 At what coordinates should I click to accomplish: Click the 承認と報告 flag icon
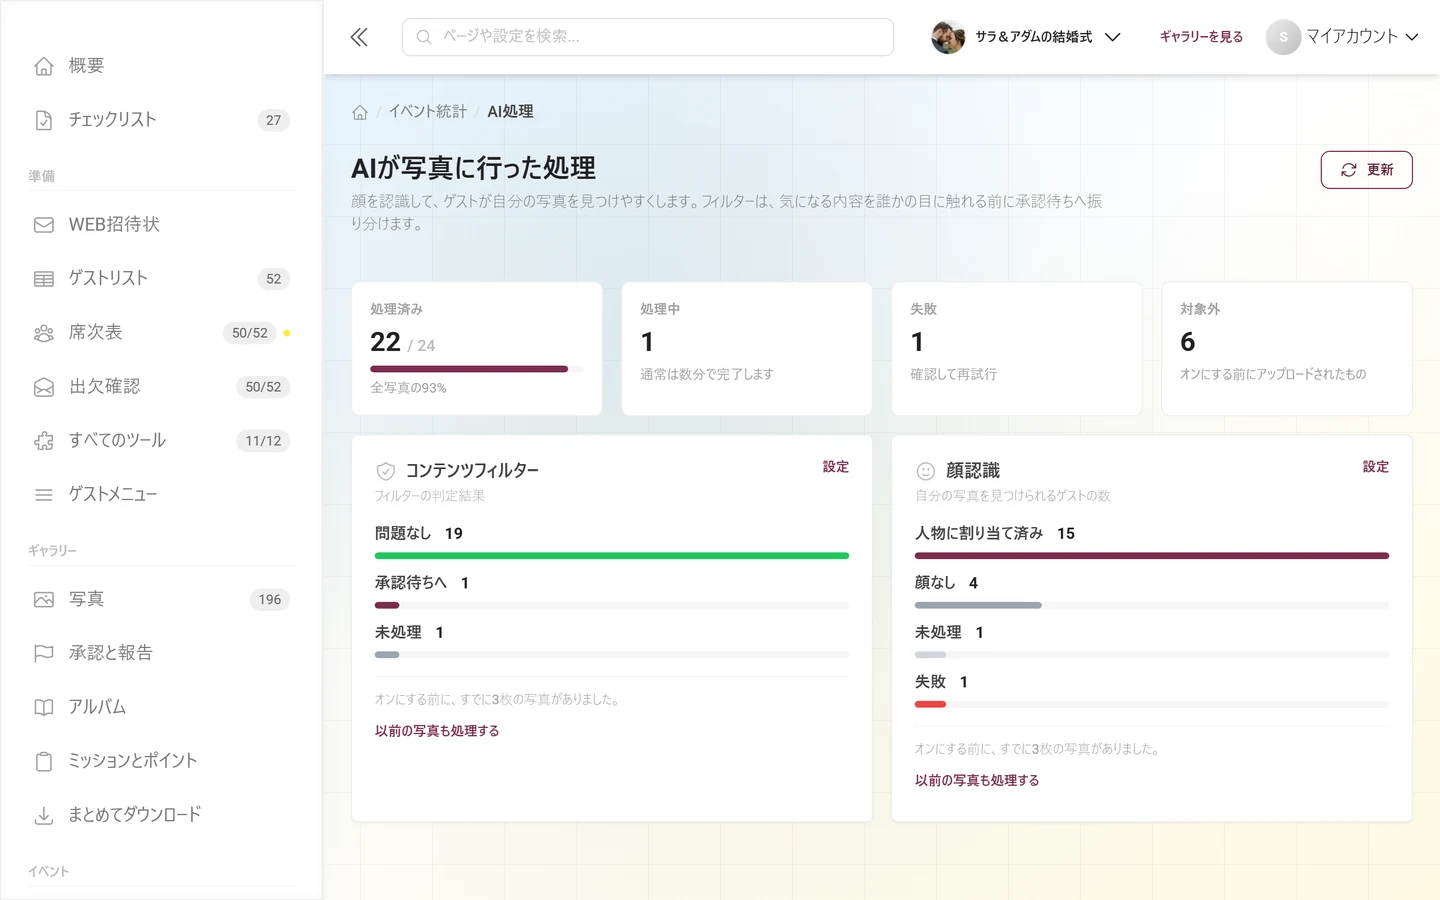44,654
